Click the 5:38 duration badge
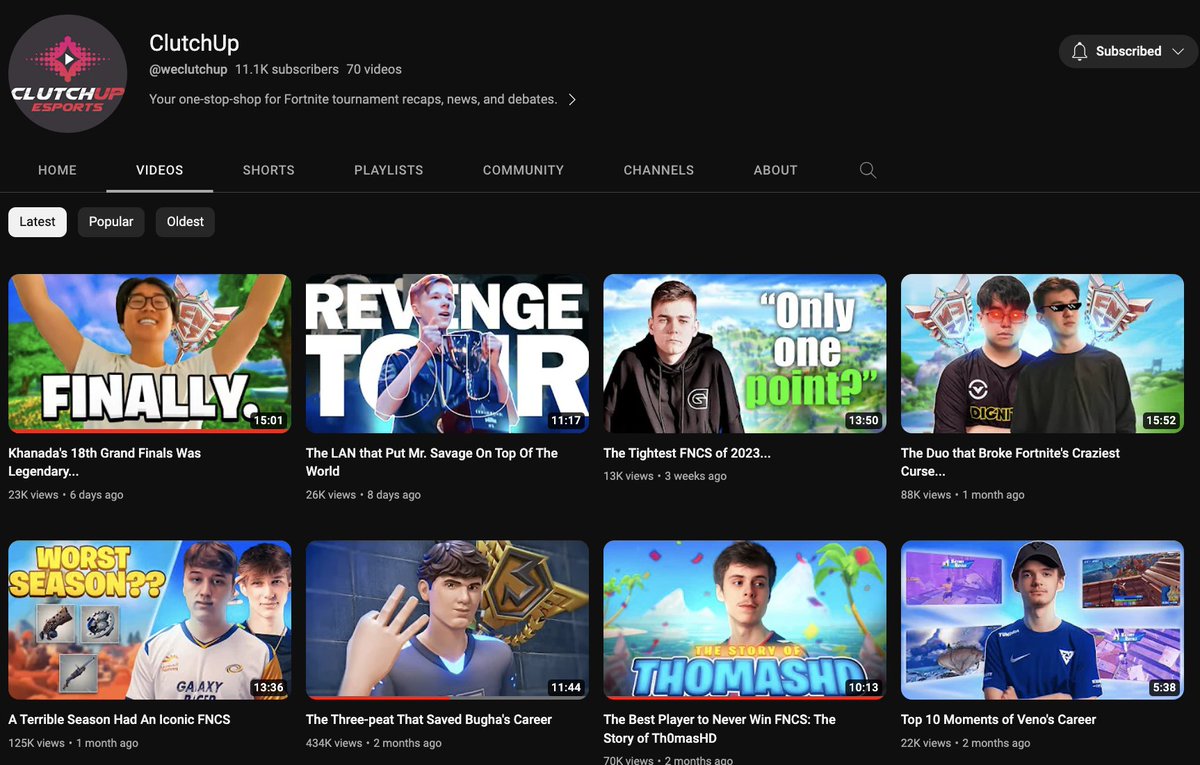This screenshot has height=765, width=1200. point(1164,687)
